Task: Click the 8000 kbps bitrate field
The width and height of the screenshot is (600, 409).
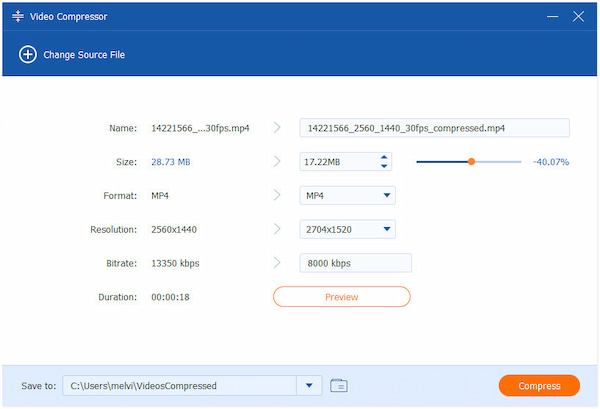Action: click(x=355, y=263)
